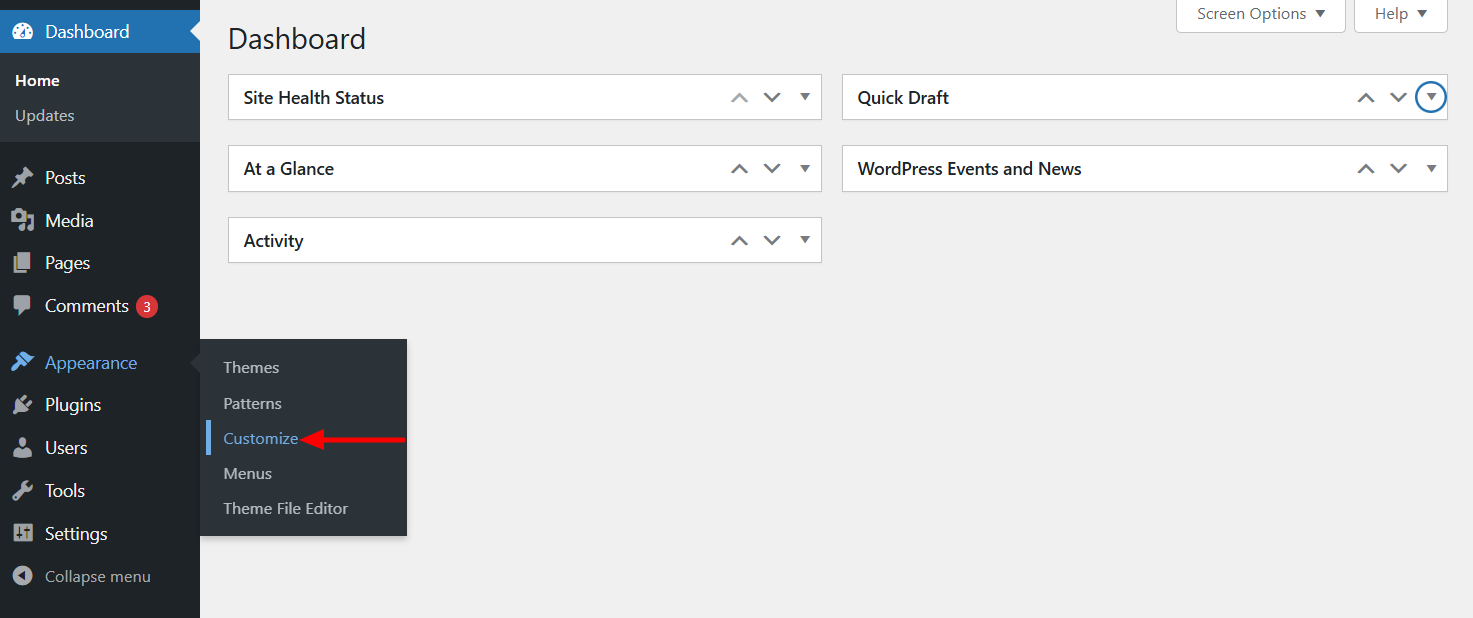The height and width of the screenshot is (618, 1473).
Task: Click WordPress Events and News title
Action: 970,169
